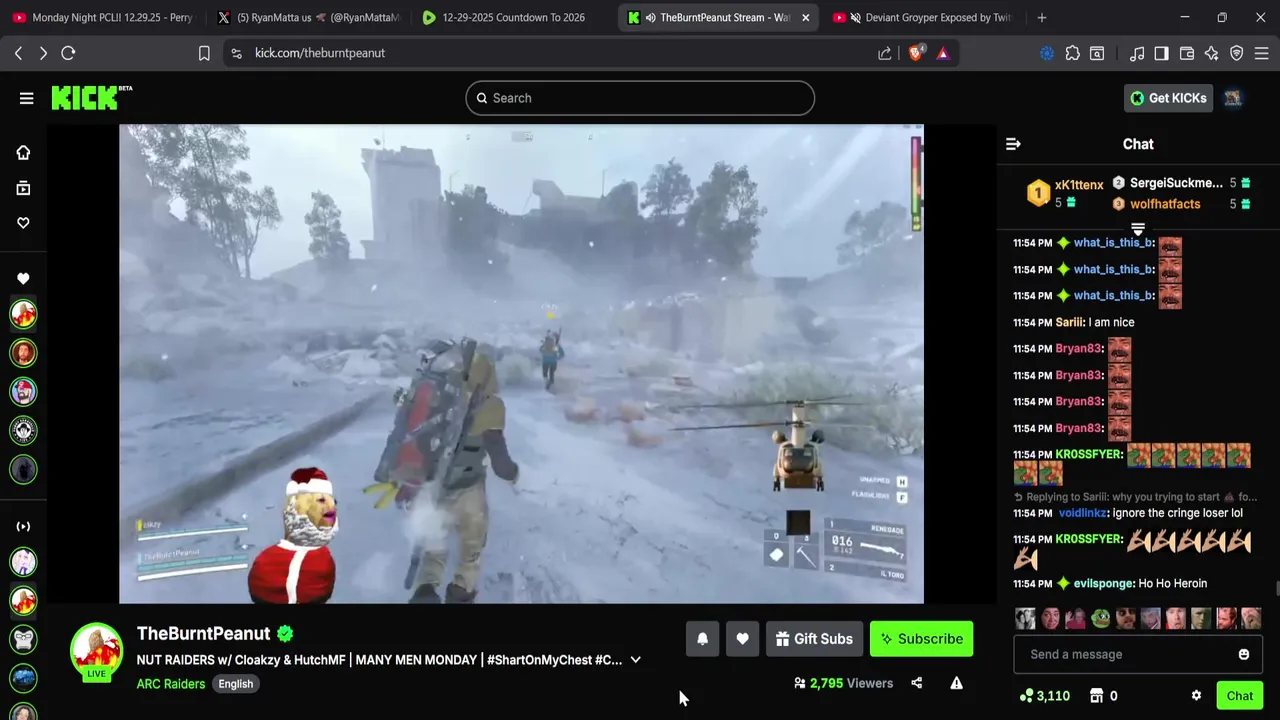Click the username Sariil in the chat
The image size is (1280, 720).
[x=1069, y=322]
